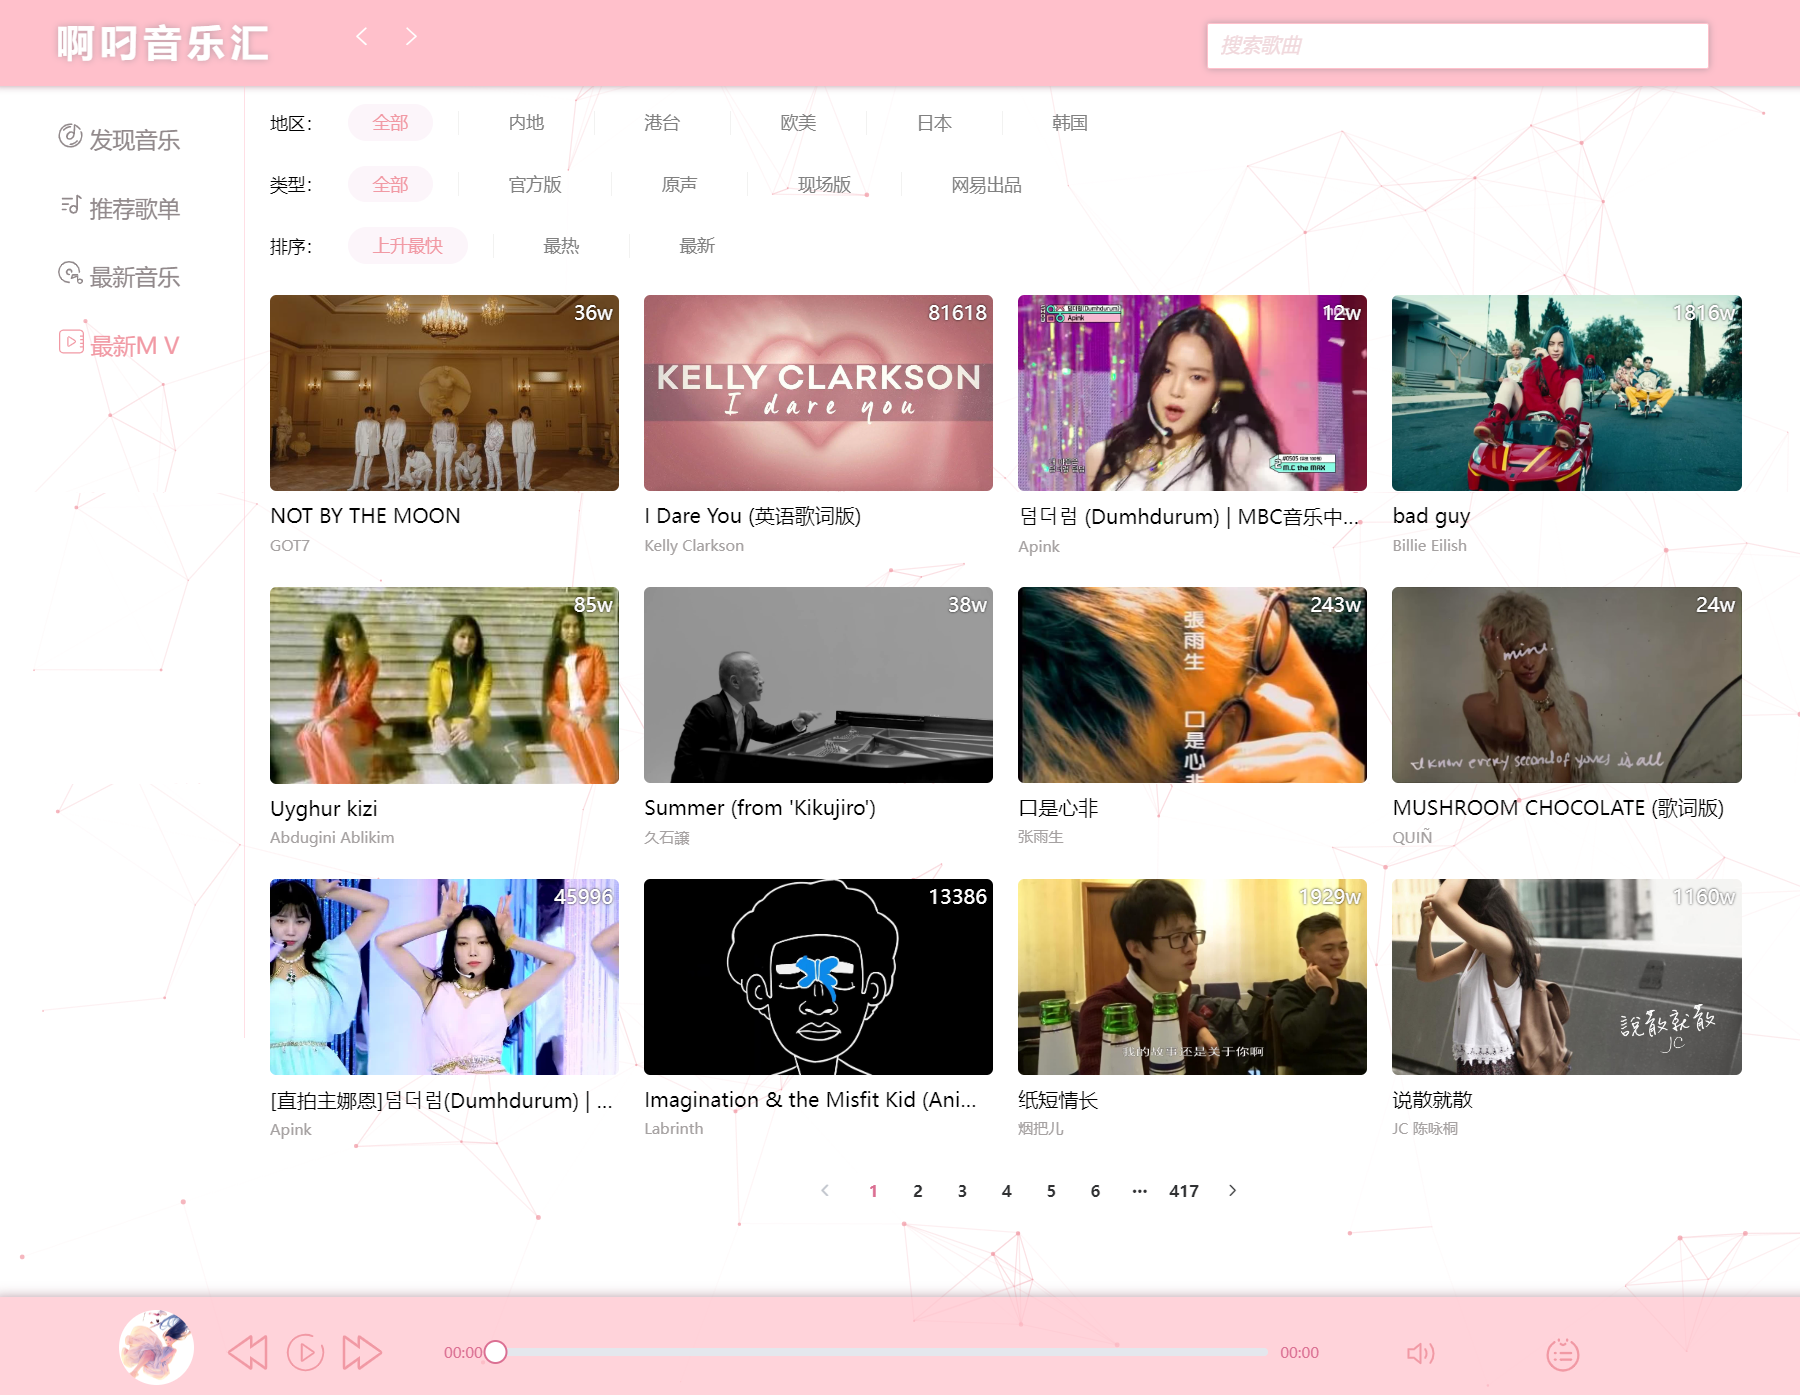The height and width of the screenshot is (1395, 1800).
Task: Sort by 最新
Action: pyautogui.click(x=697, y=246)
